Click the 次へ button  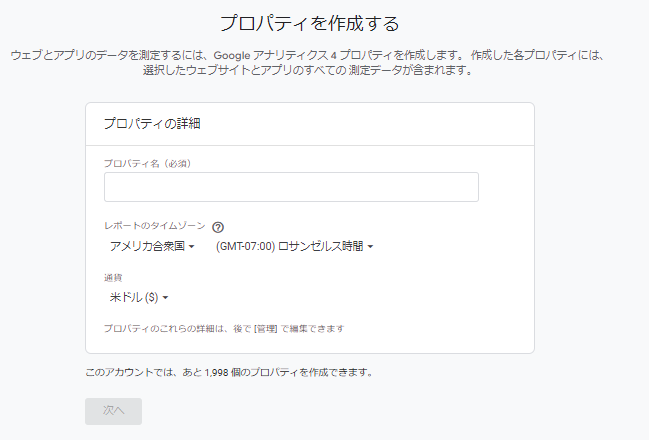coord(113,411)
